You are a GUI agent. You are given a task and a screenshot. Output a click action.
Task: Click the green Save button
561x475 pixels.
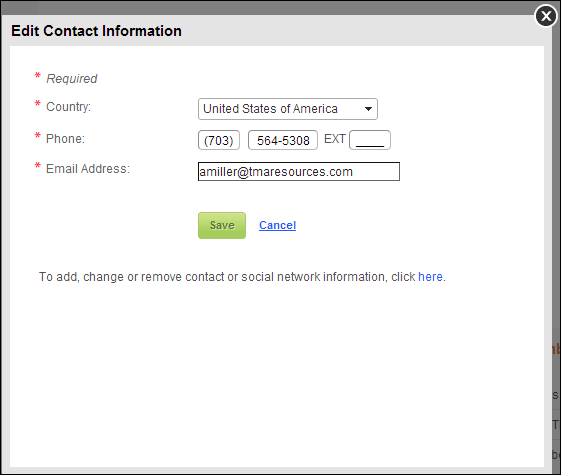(x=222, y=225)
